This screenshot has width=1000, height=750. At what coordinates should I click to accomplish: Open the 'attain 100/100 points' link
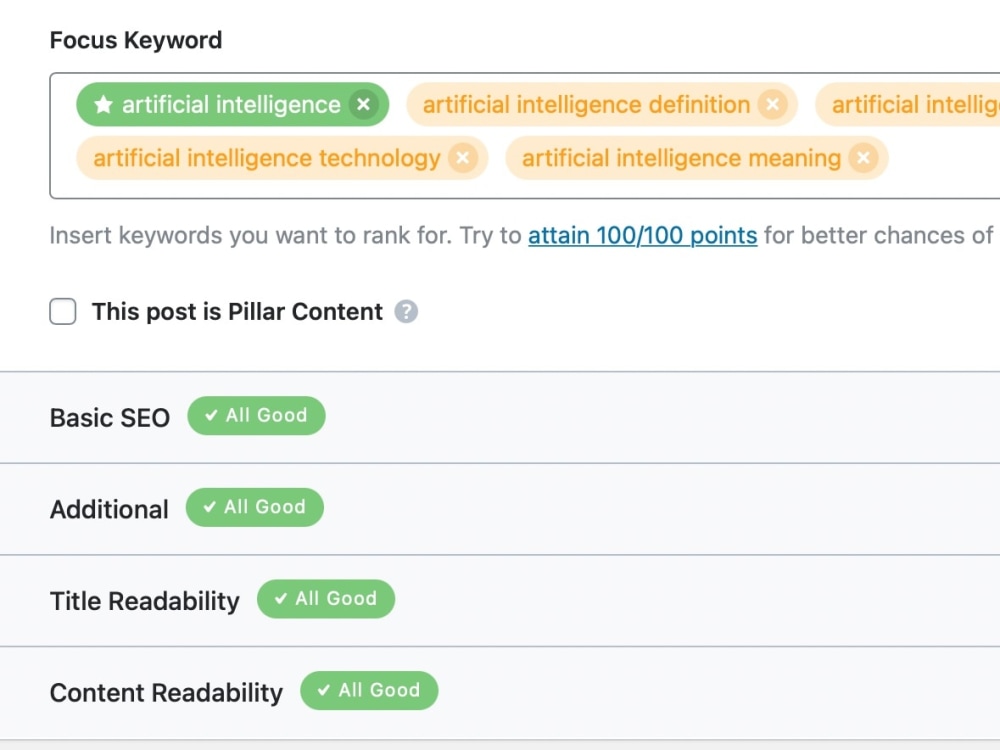[642, 235]
